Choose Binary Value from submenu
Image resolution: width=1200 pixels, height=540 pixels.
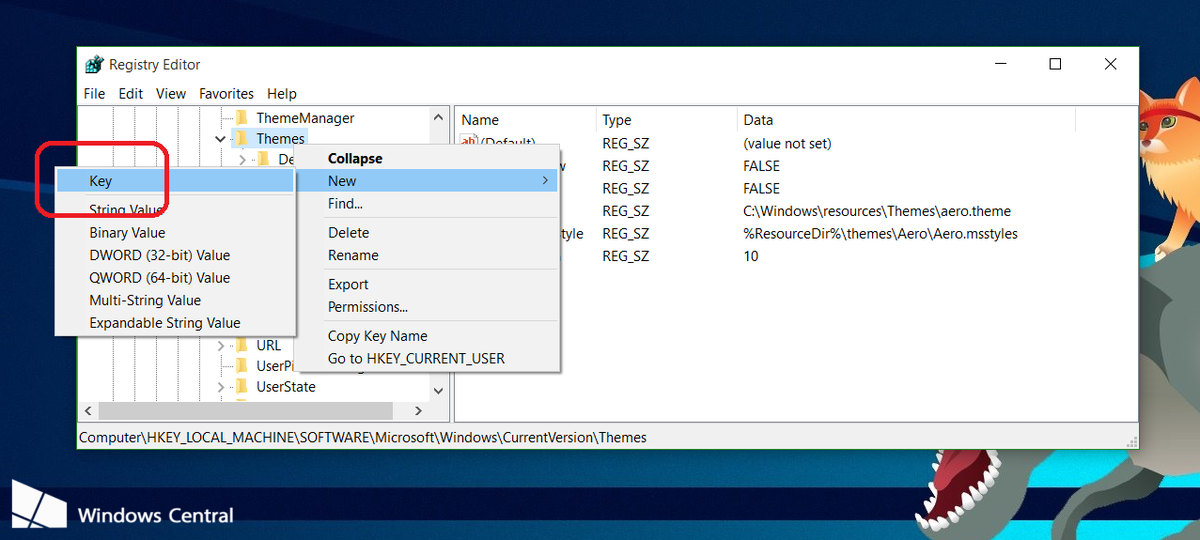tap(175, 233)
